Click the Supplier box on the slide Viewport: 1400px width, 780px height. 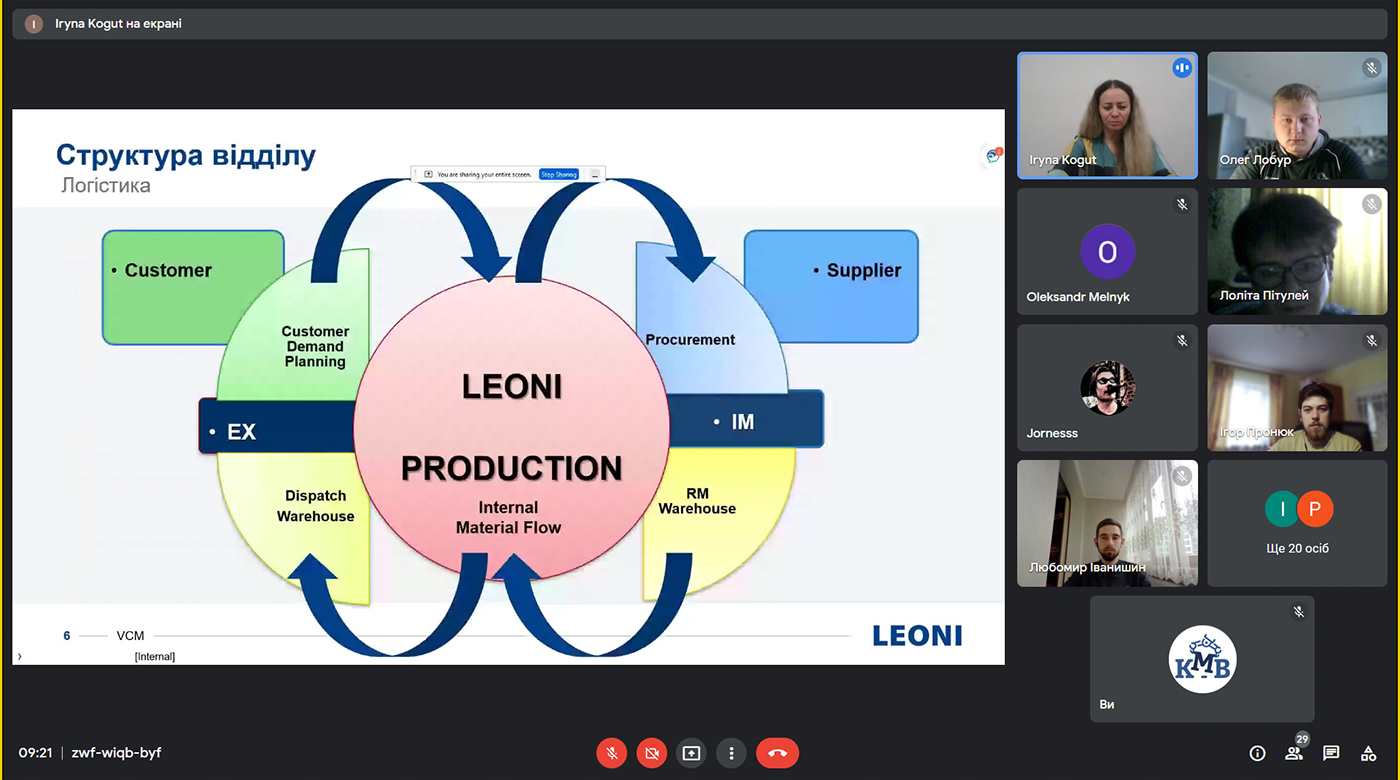(x=831, y=287)
